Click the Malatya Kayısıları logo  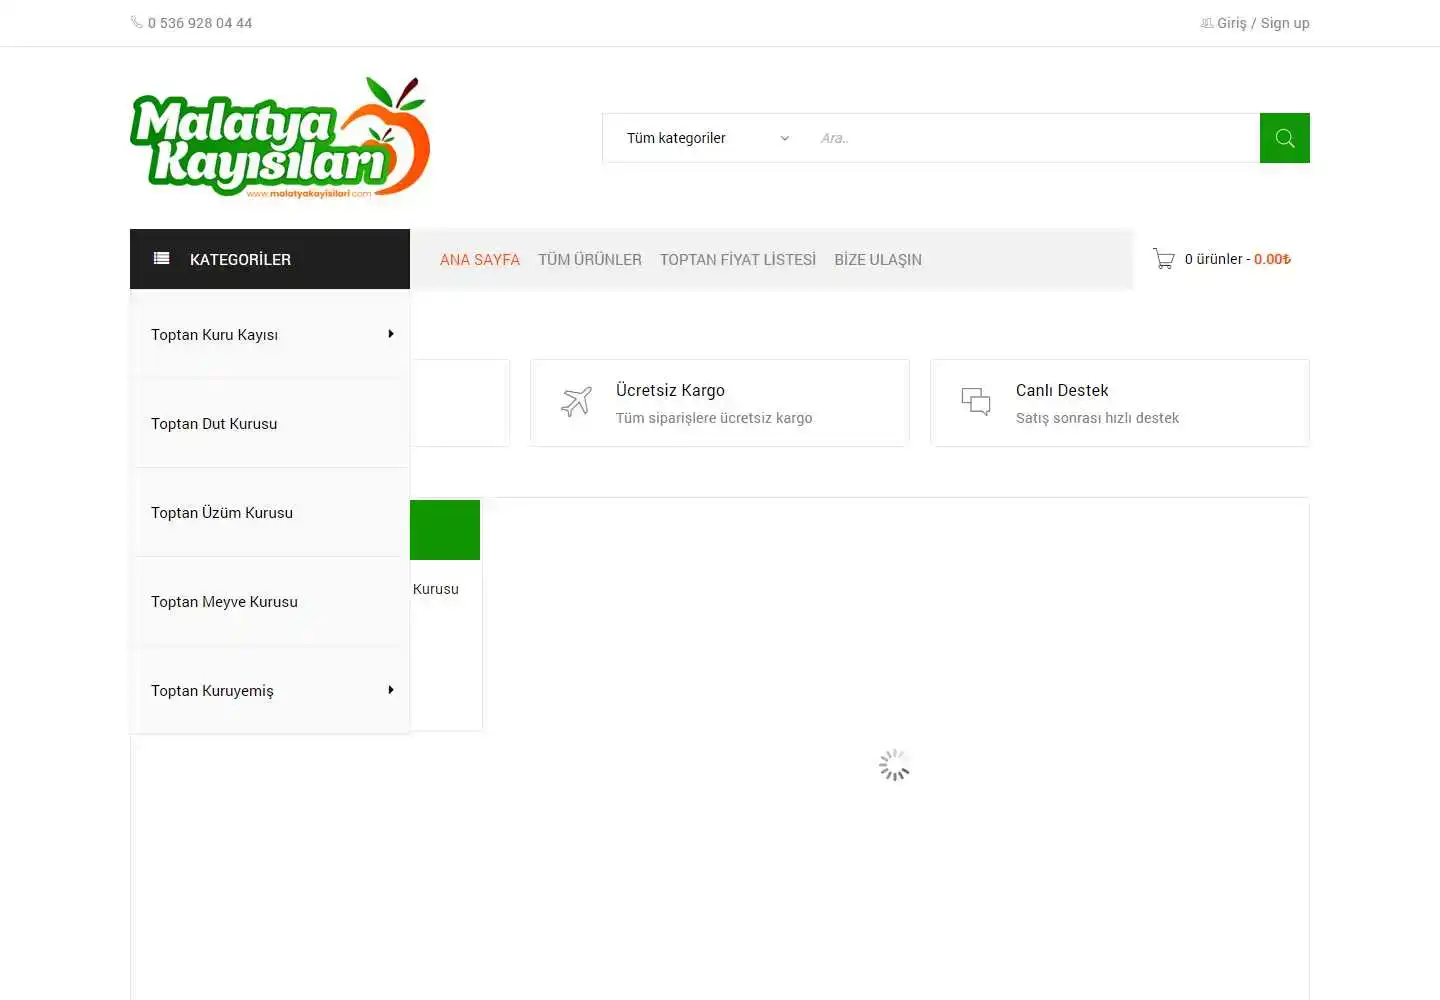point(280,138)
